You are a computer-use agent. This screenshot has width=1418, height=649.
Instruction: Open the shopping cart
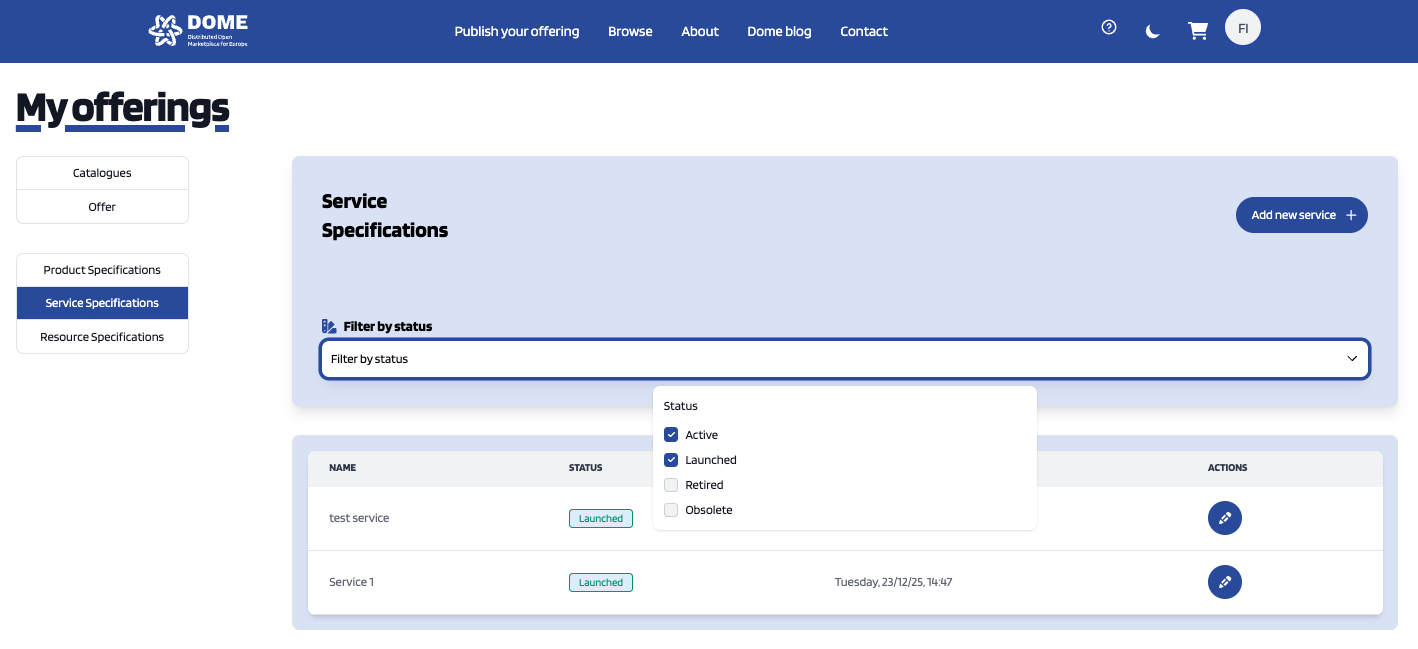tap(1197, 31)
